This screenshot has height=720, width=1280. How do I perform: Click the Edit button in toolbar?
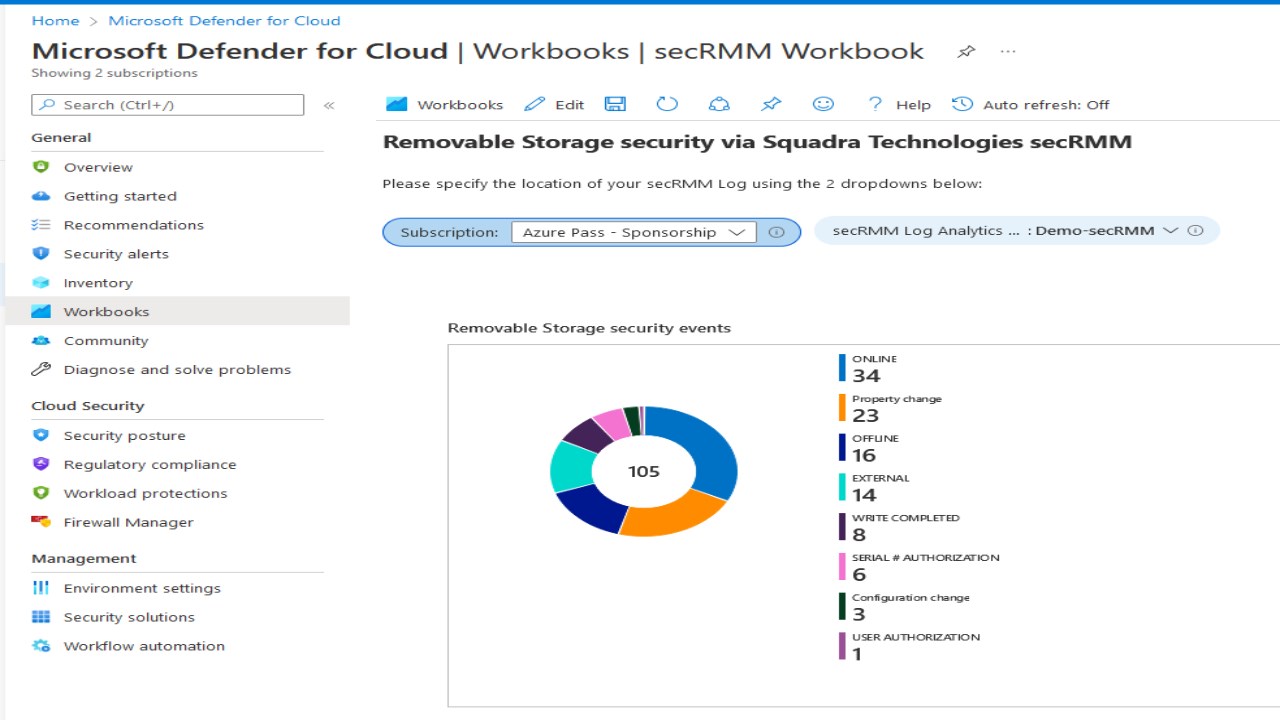[555, 104]
